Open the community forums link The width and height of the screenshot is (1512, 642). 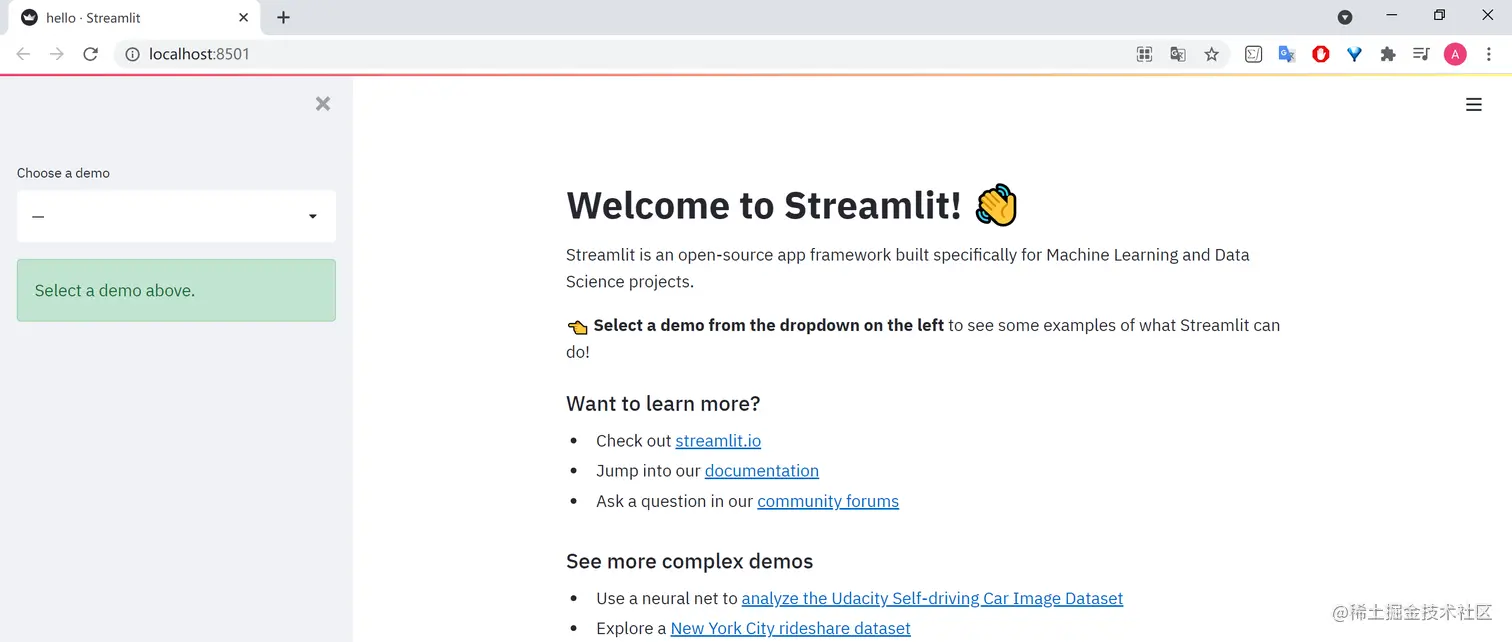[x=828, y=501]
